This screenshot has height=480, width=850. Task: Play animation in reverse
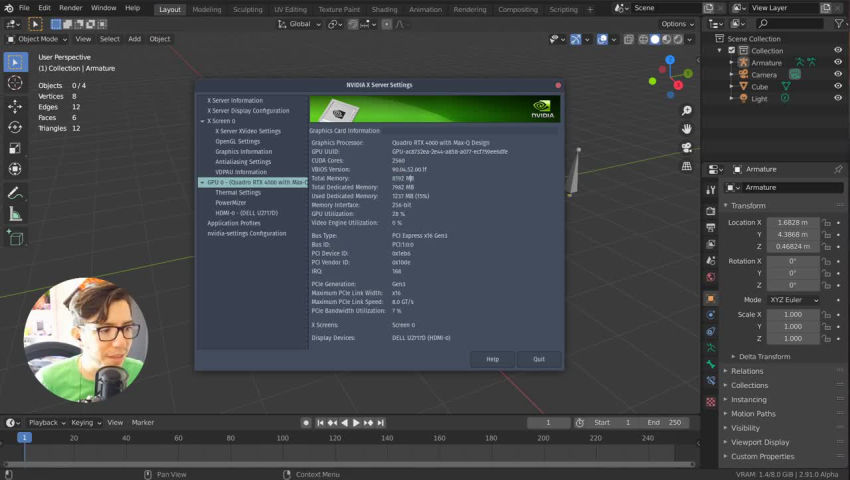[344, 423]
